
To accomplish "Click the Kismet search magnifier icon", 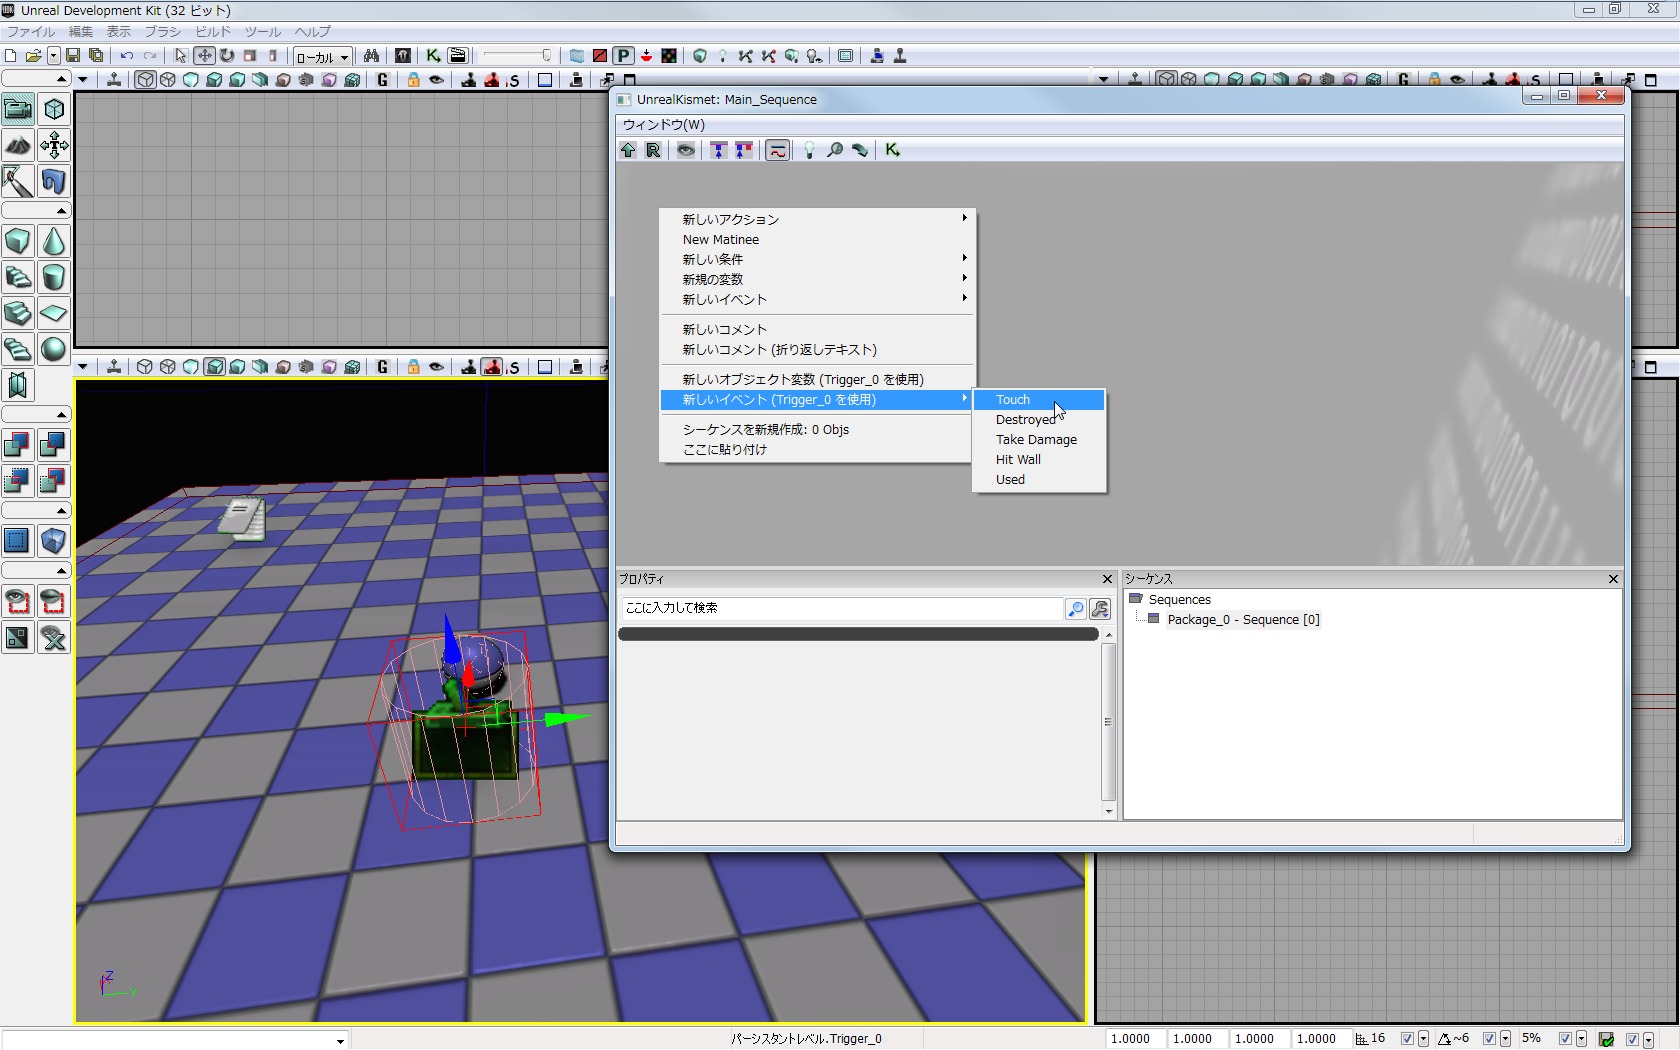I will pyautogui.click(x=834, y=150).
